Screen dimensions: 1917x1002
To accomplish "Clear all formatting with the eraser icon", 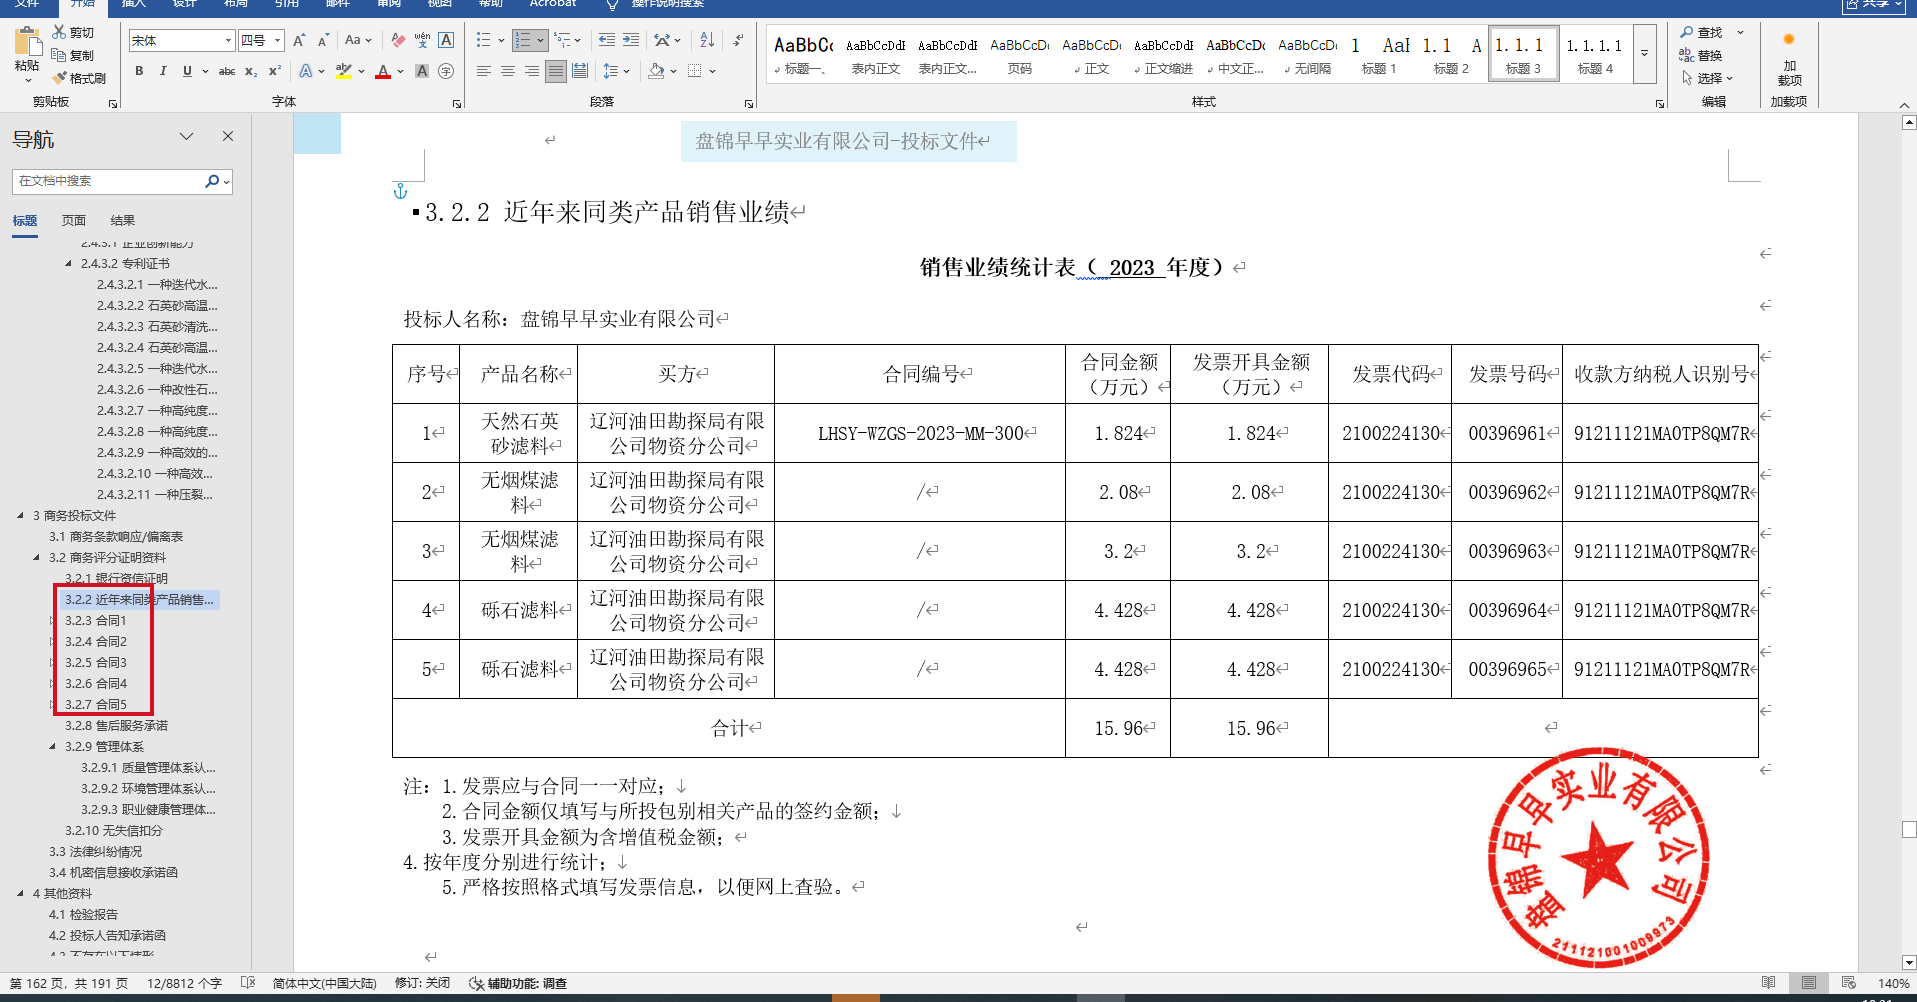I will click(398, 40).
